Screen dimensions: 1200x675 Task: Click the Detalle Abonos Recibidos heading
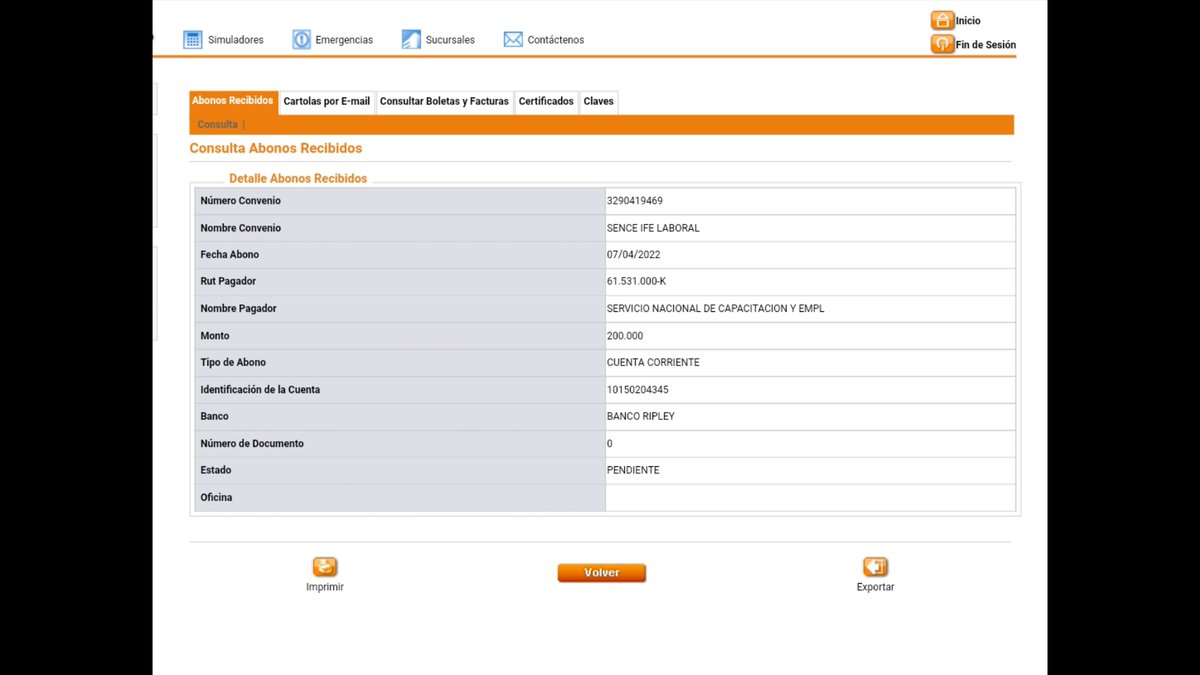(298, 179)
